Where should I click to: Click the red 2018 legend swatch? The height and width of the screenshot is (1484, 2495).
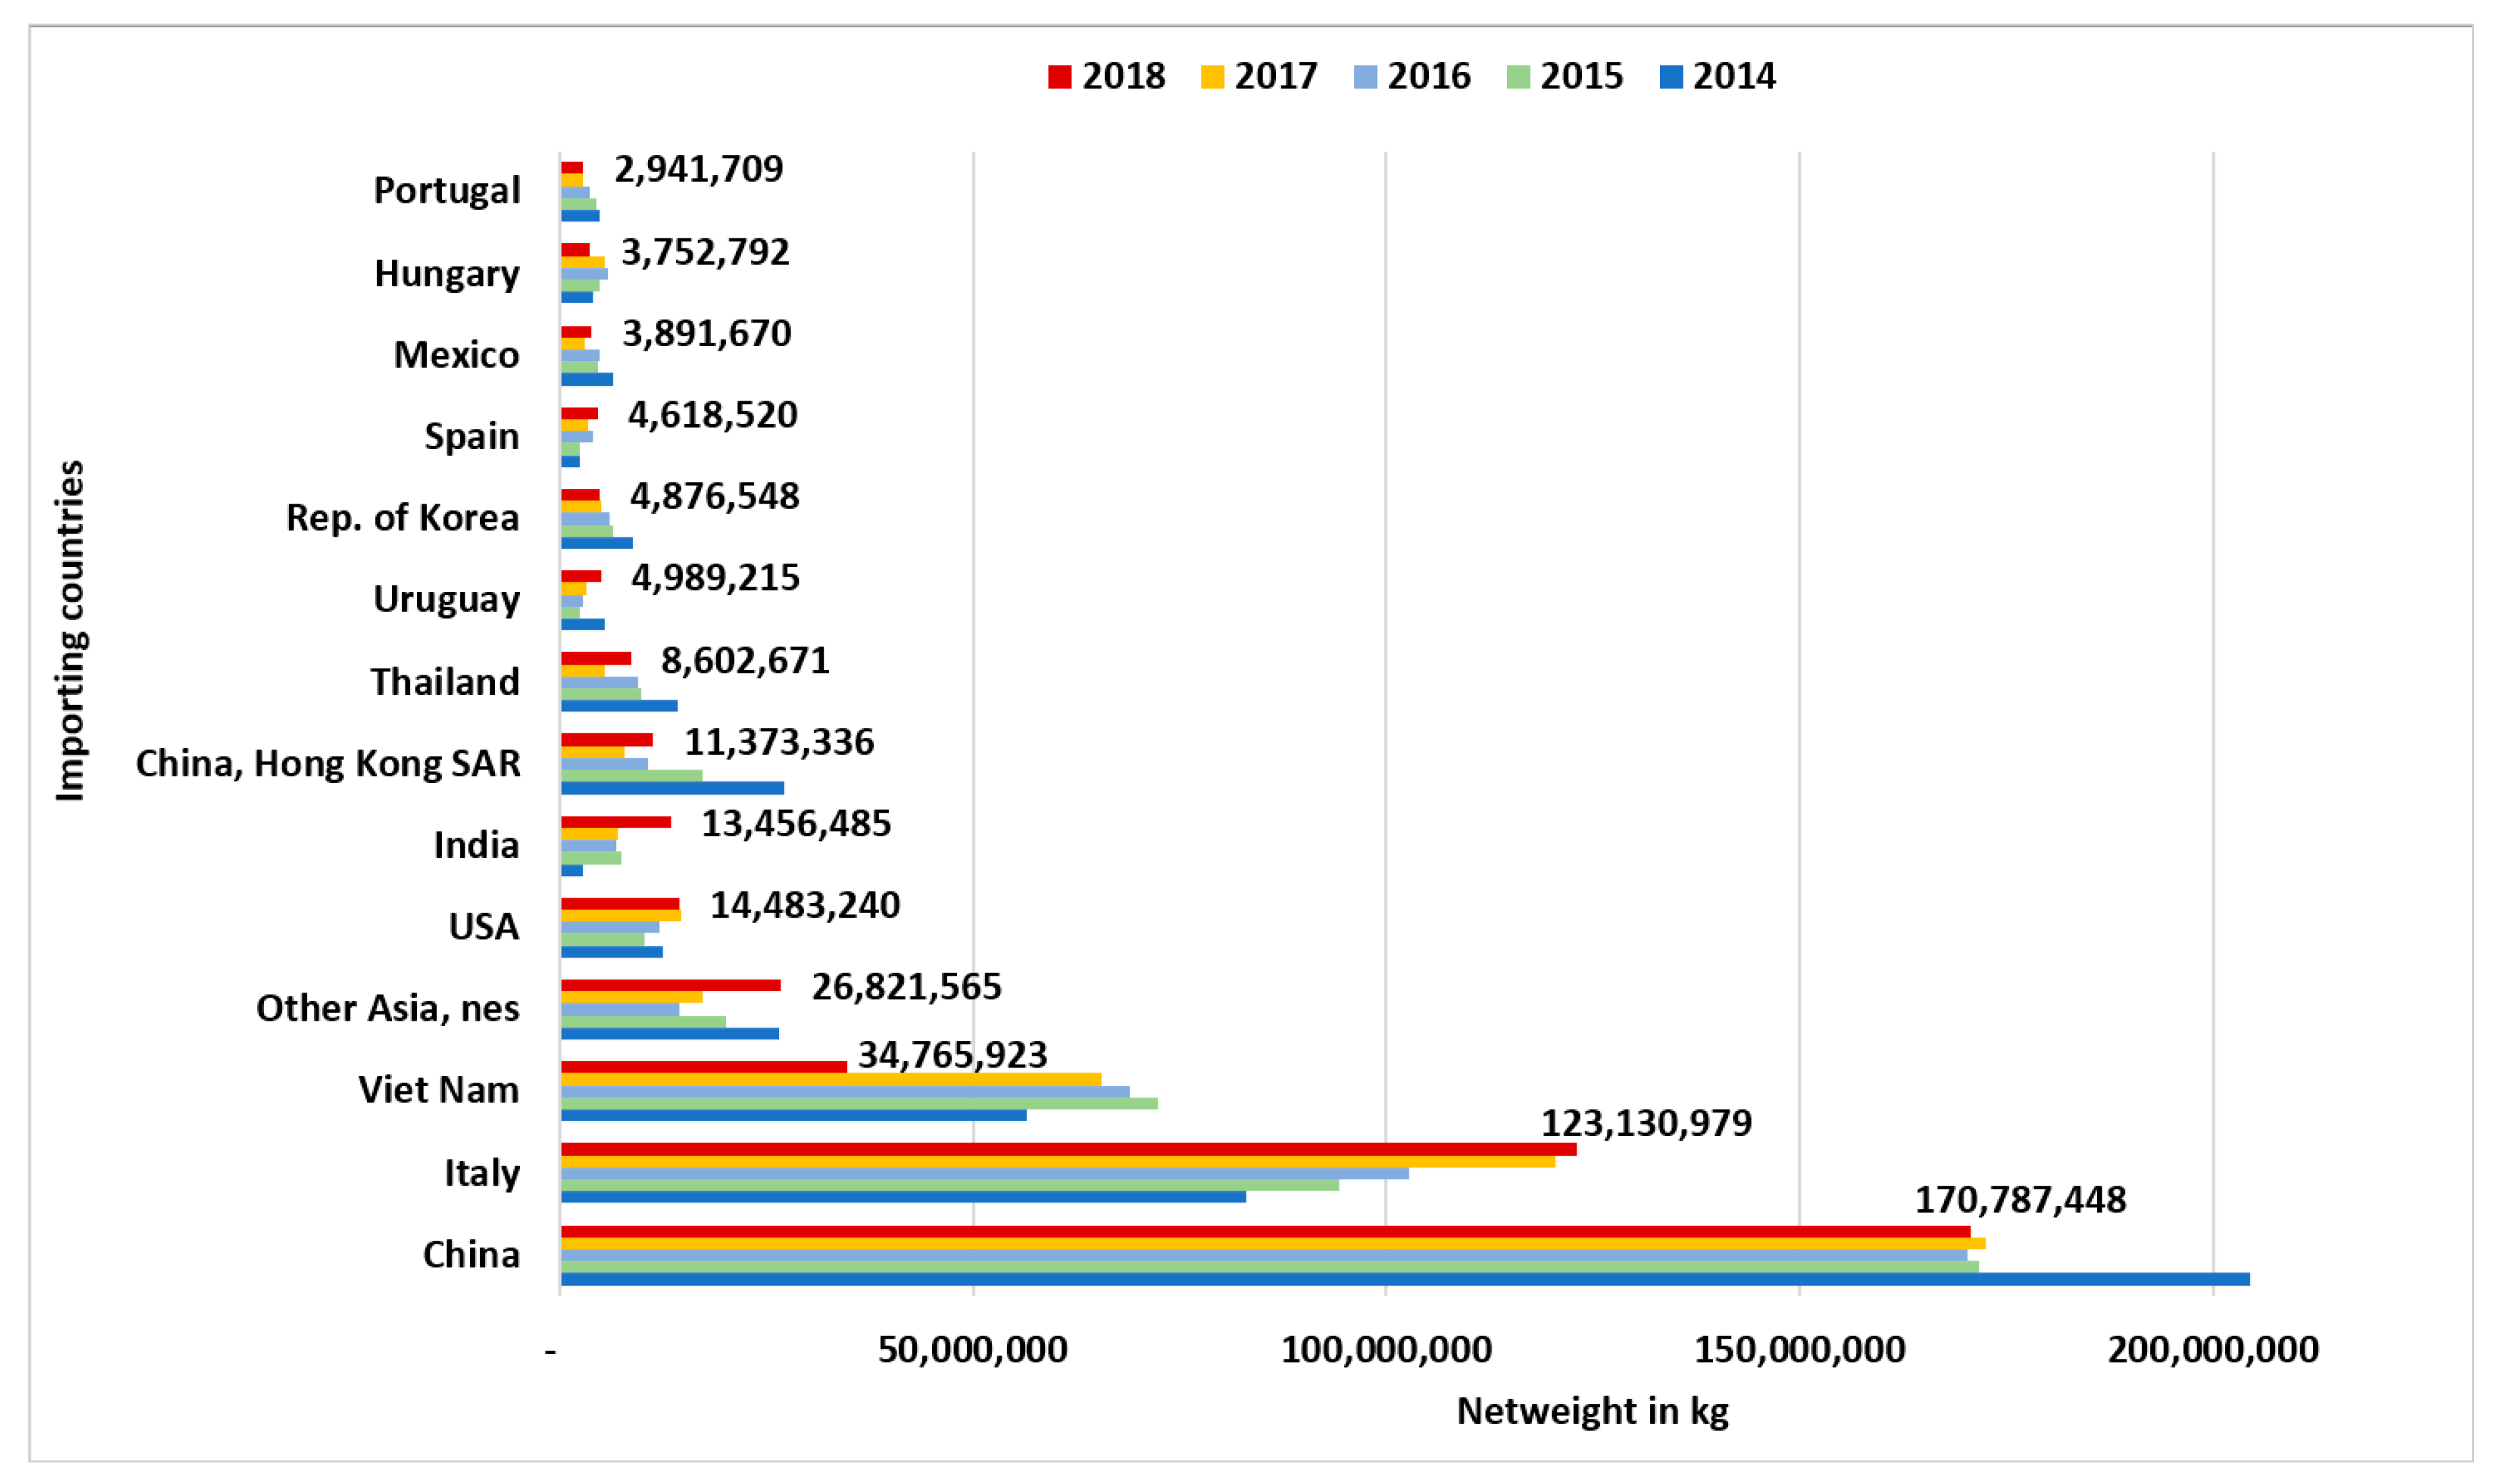[x=1059, y=77]
